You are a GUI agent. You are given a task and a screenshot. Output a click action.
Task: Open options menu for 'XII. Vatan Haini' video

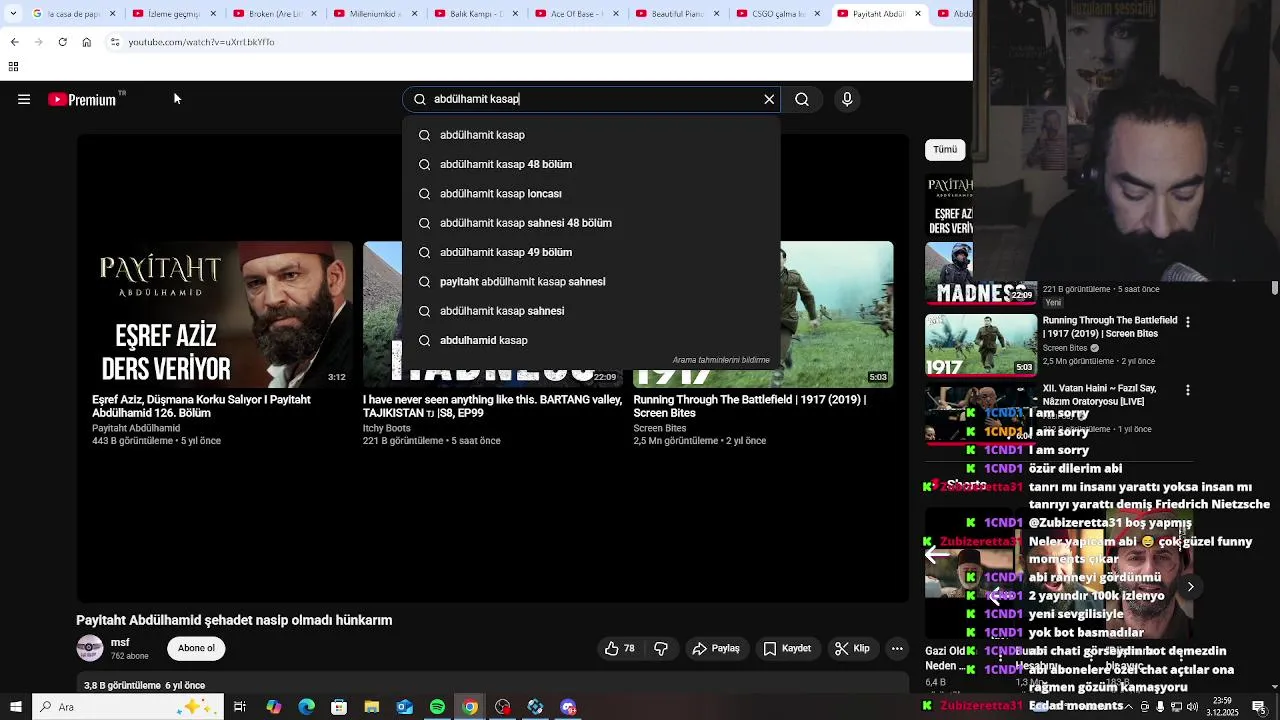(1188, 390)
